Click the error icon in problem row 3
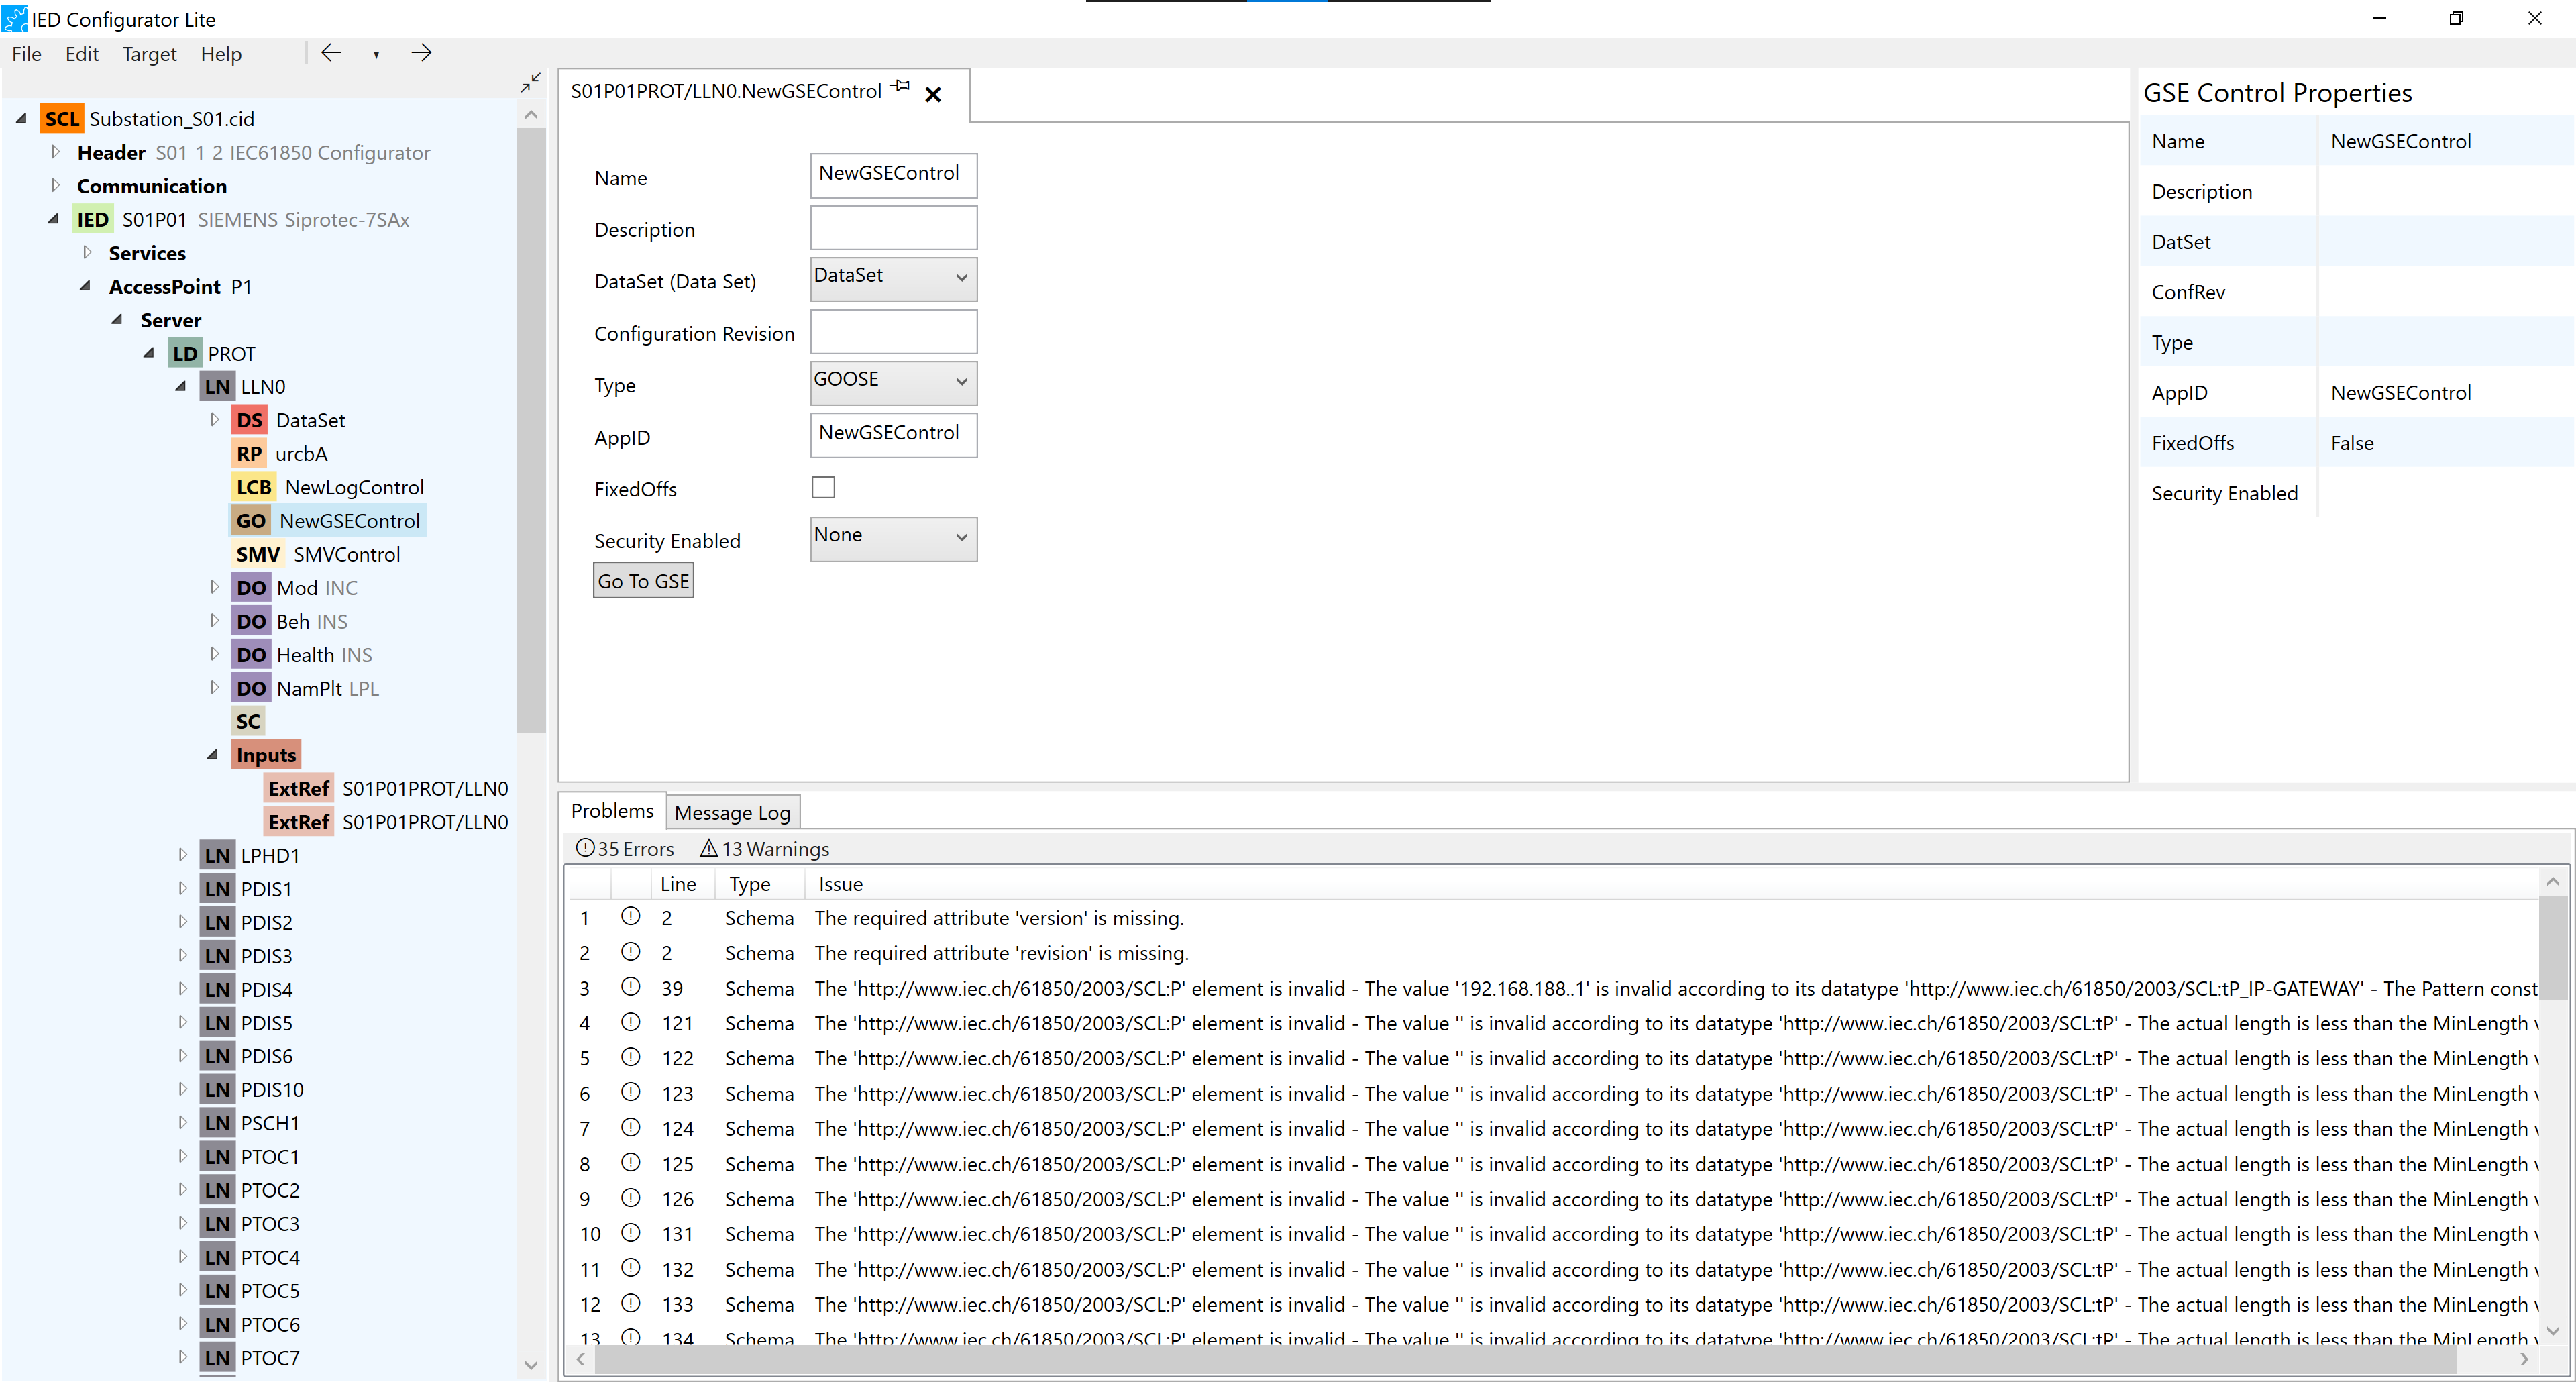The height and width of the screenshot is (1382, 2576). pos(630,988)
